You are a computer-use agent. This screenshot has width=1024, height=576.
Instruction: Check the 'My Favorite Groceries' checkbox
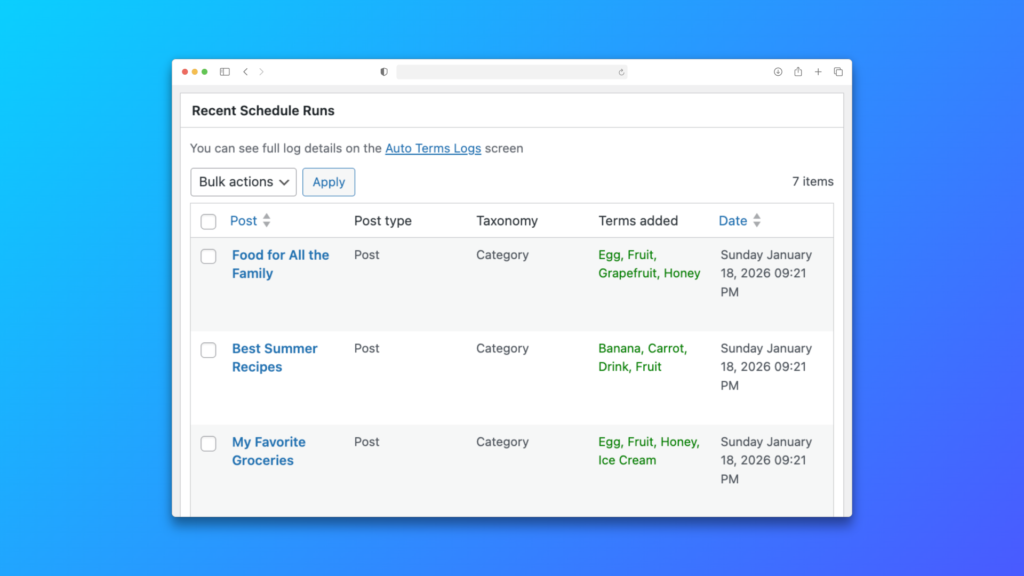pos(208,442)
